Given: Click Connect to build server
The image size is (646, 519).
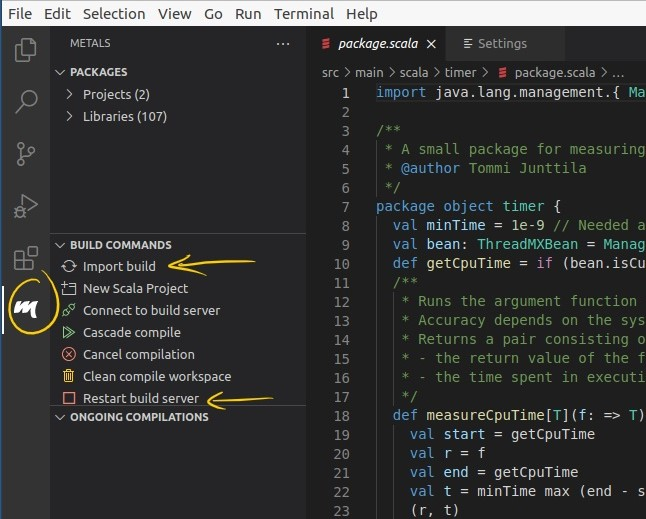Looking at the screenshot, I should [x=151, y=310].
